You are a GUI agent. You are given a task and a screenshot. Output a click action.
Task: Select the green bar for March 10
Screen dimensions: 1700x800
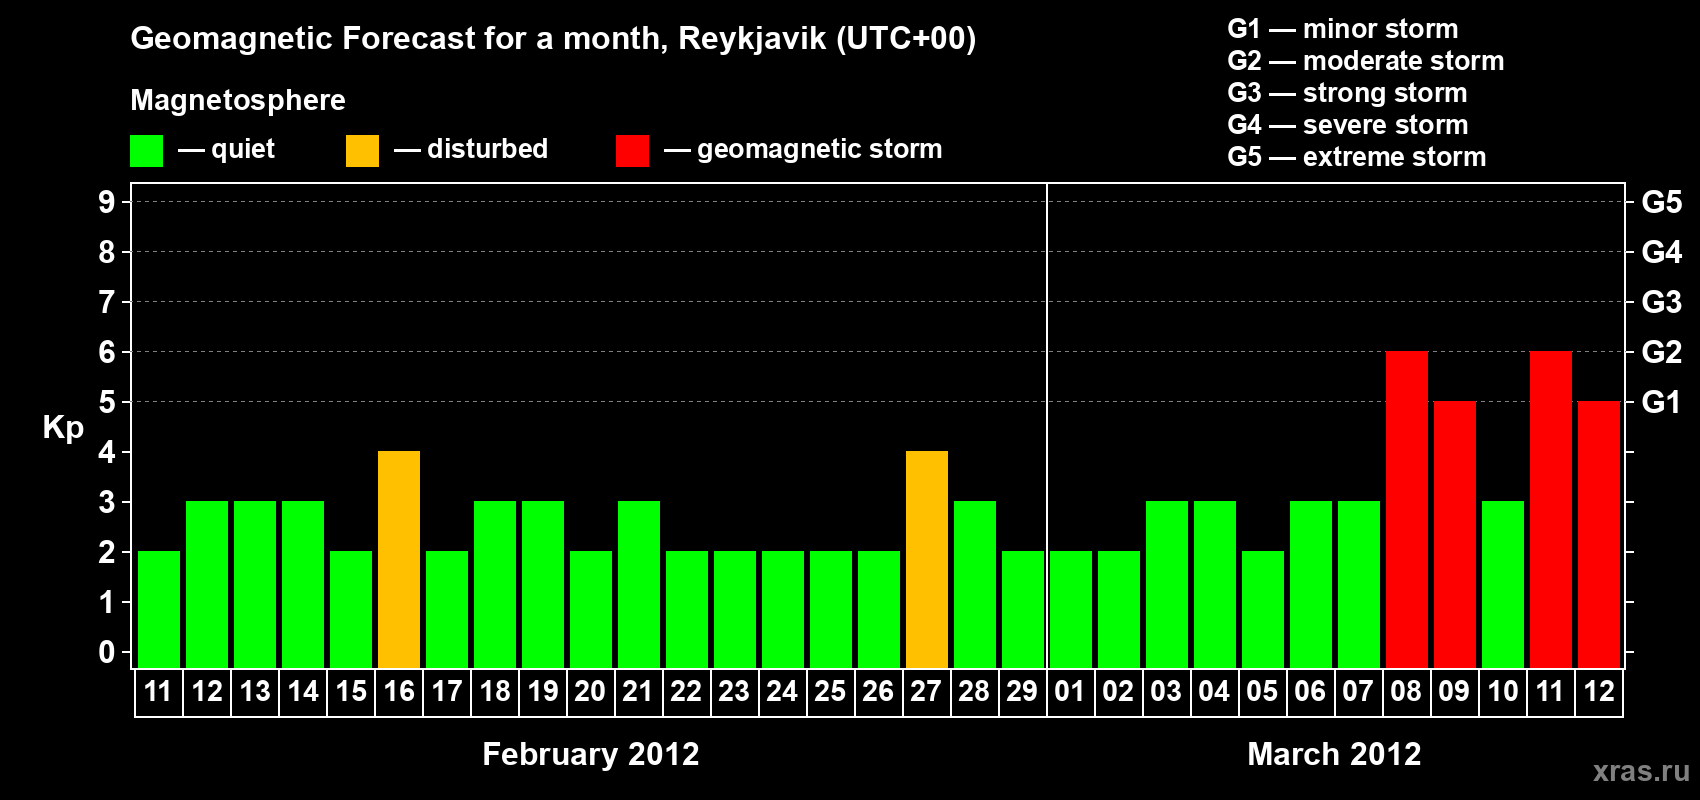pyautogui.click(x=1503, y=584)
